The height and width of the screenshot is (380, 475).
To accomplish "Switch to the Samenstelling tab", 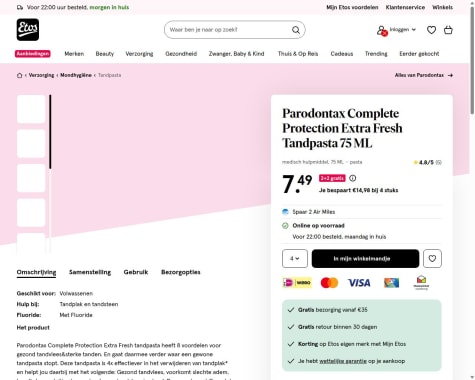I will 90,272.
